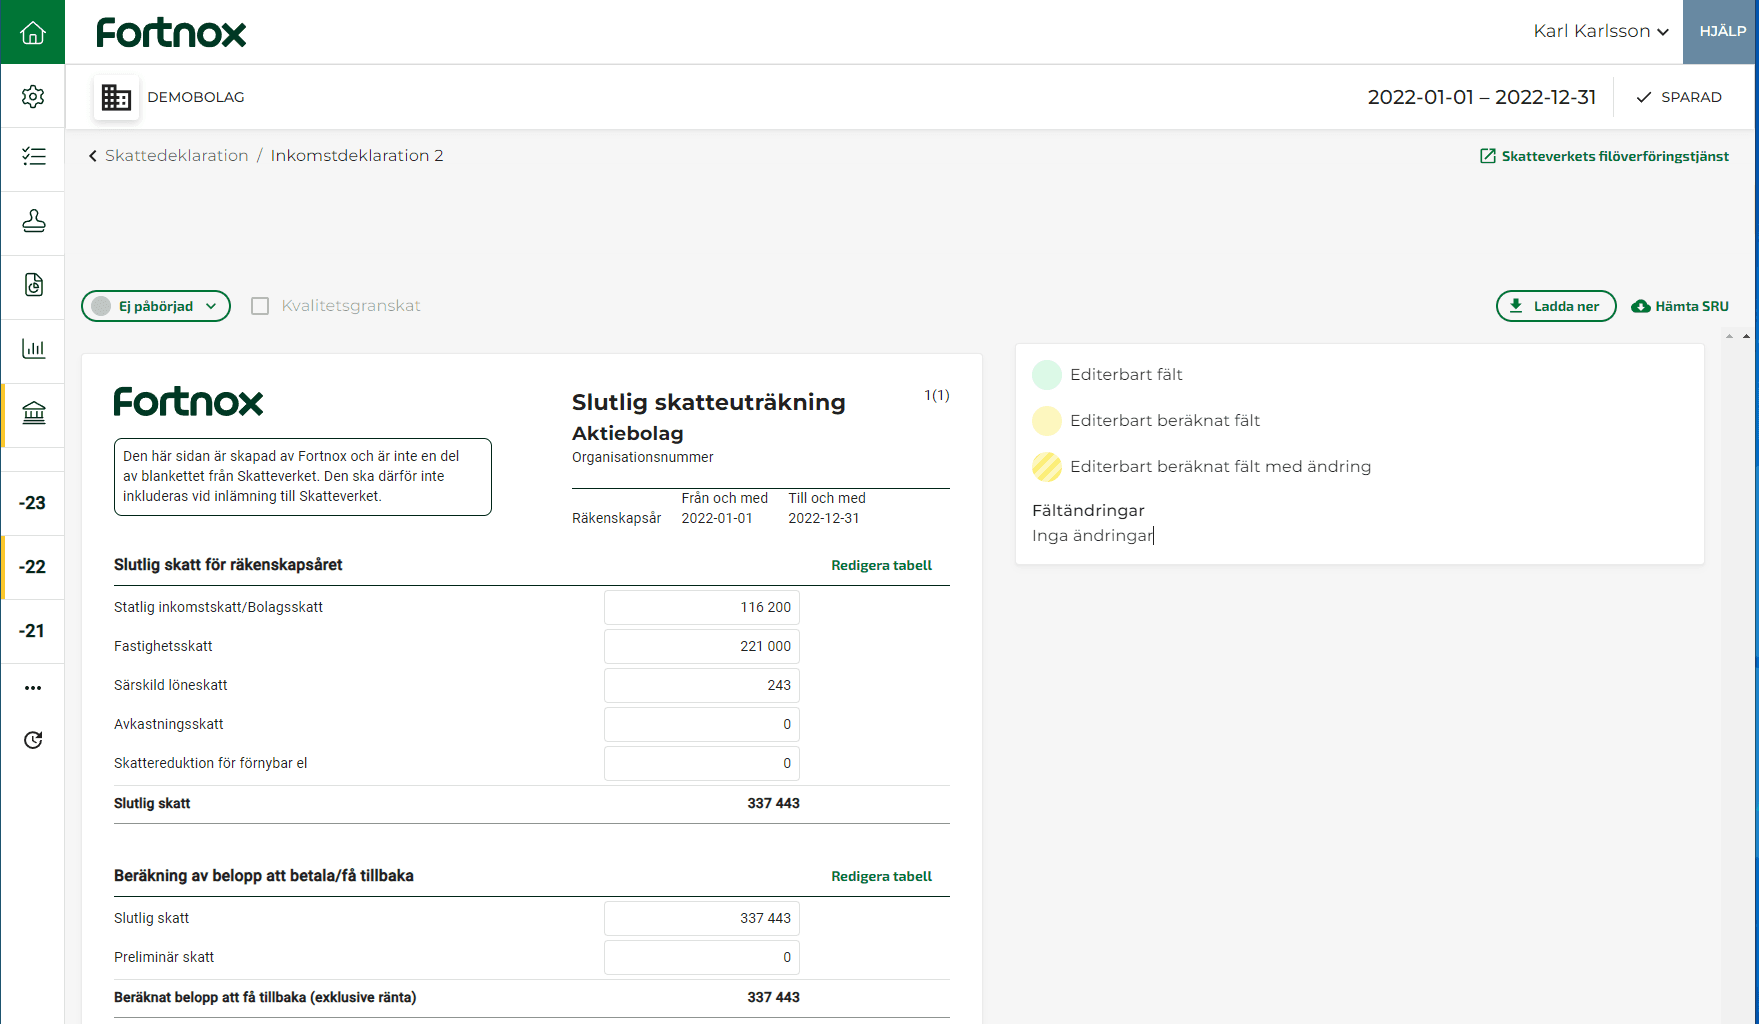
Task: Click the fiscal year 2022-01-01 – 2022-12-31
Action: [1482, 97]
